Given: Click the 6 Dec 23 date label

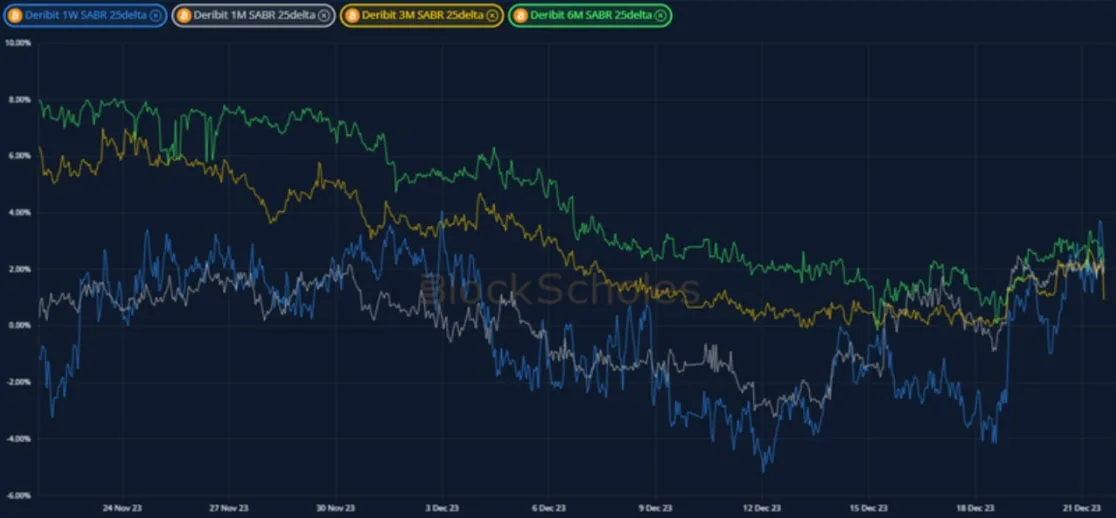Looking at the screenshot, I should [548, 508].
